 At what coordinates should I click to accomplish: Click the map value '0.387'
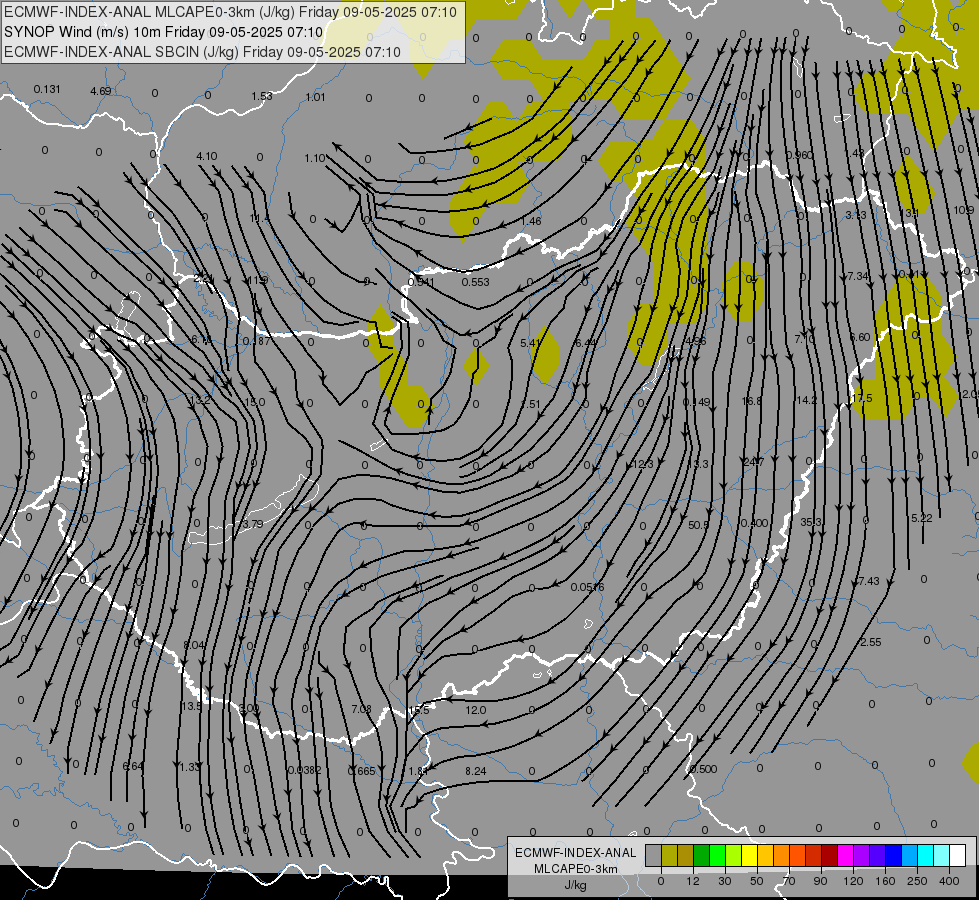click(257, 341)
